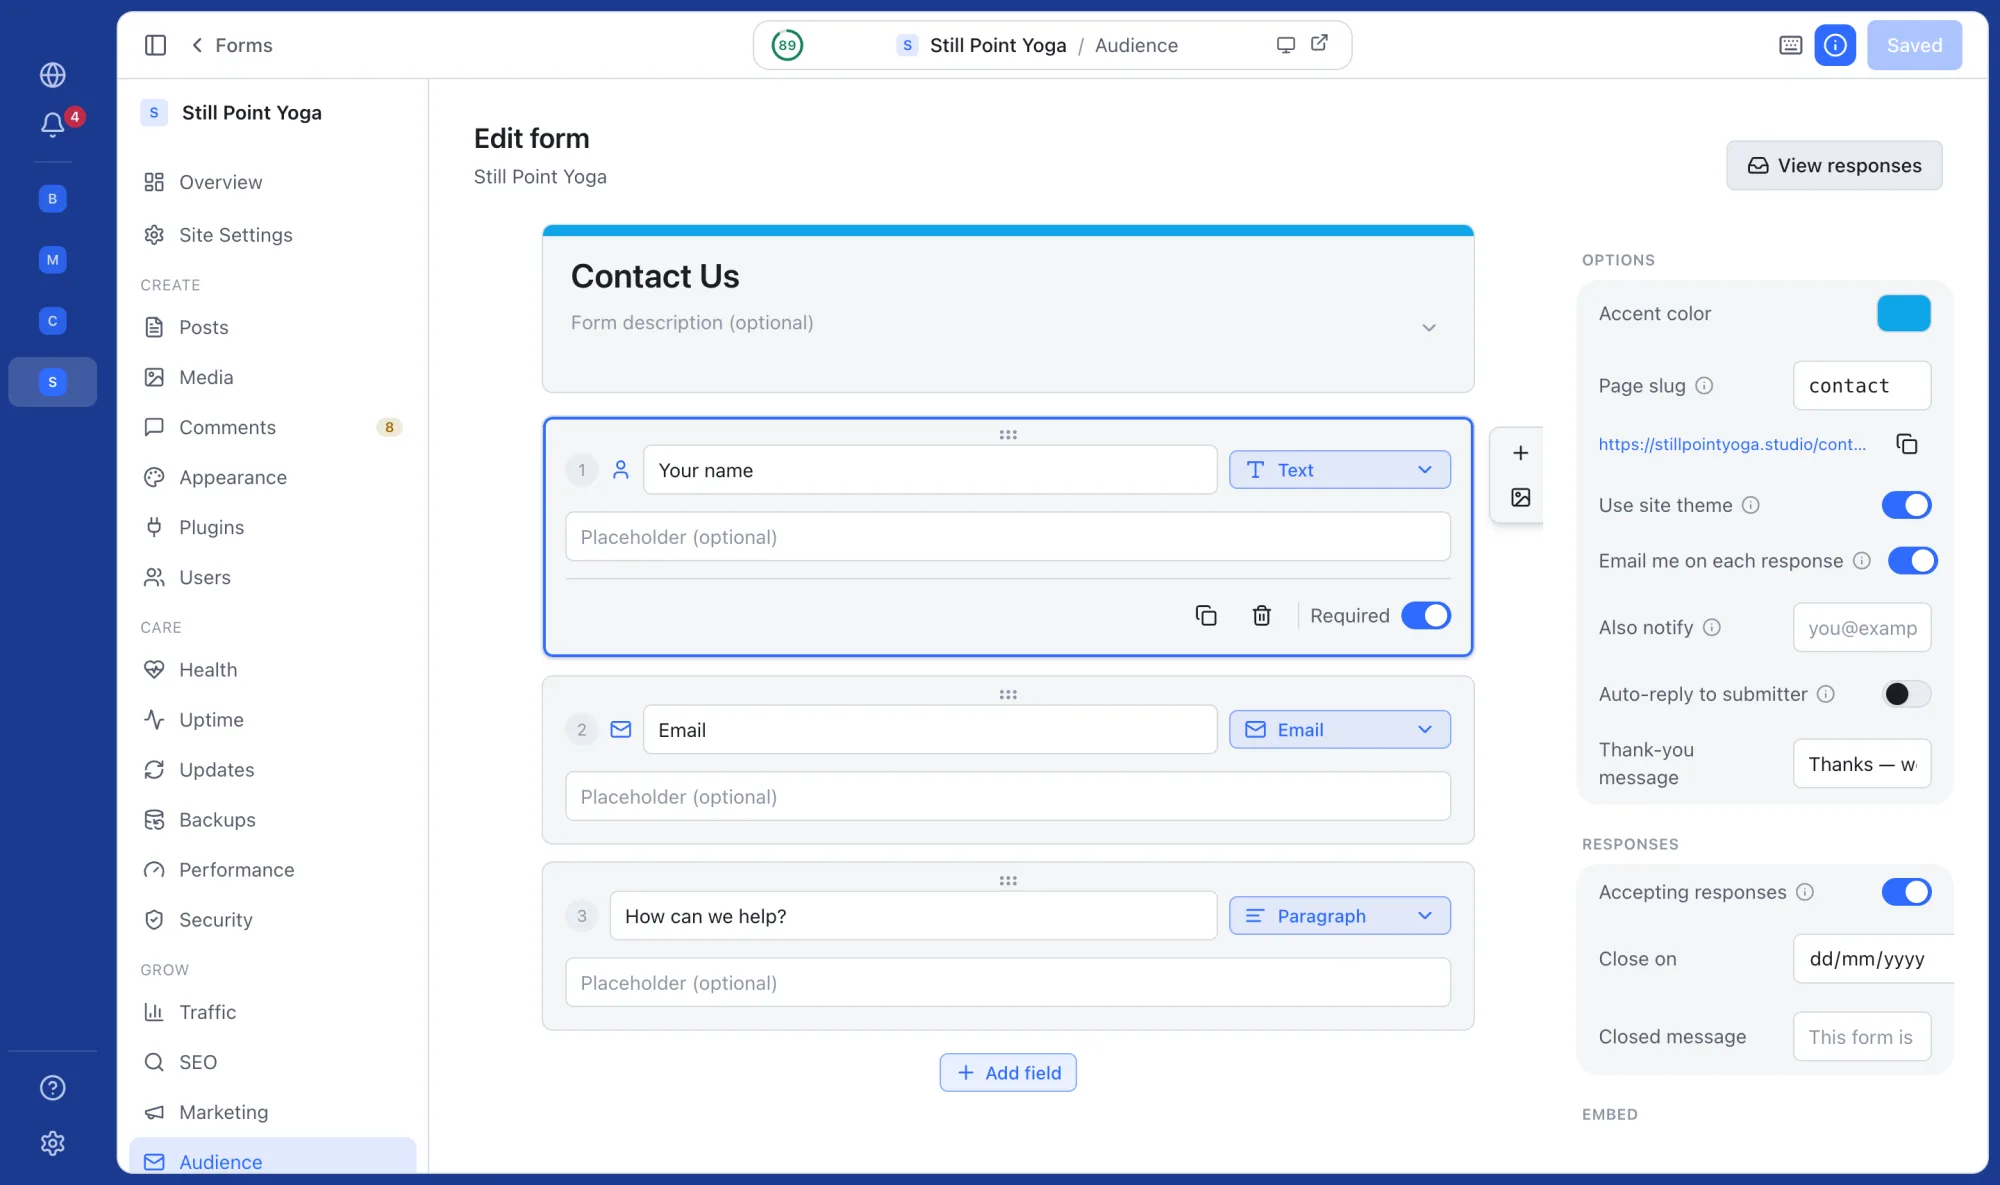Open desktop preview icon in top bar

click(x=1286, y=45)
